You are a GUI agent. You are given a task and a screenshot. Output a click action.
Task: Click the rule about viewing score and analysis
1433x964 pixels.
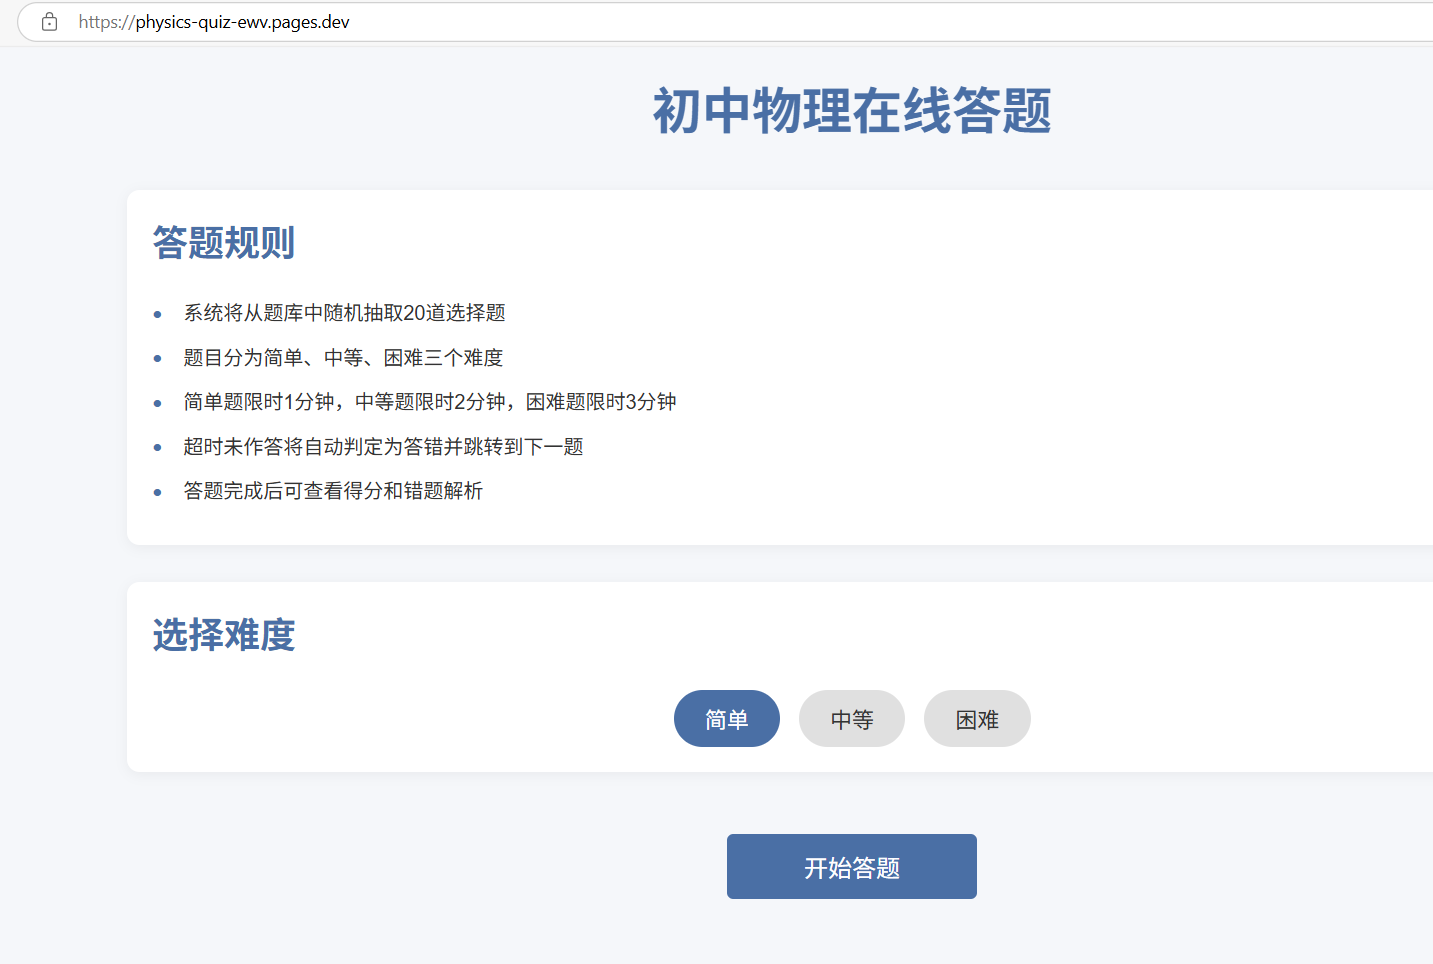[333, 491]
